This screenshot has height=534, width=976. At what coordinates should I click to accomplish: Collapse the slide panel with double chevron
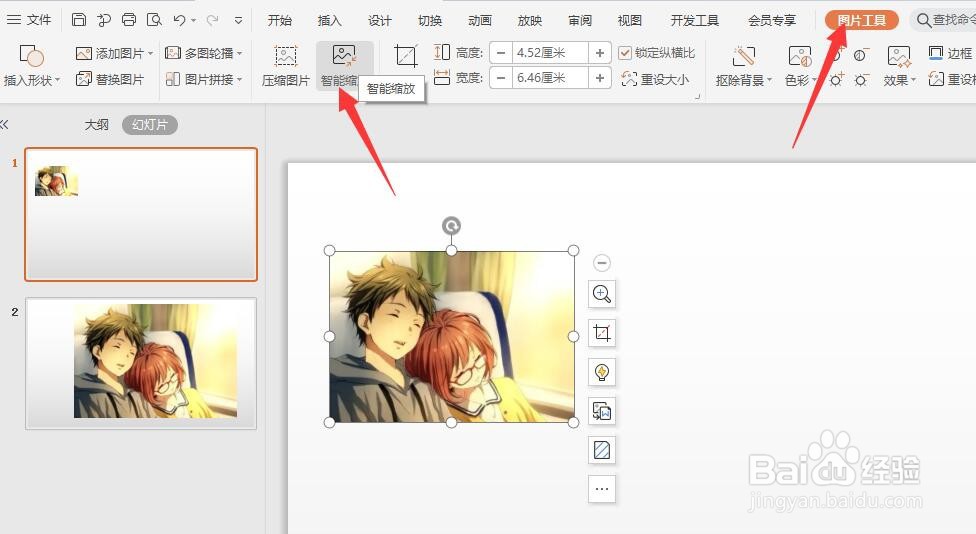coord(4,124)
